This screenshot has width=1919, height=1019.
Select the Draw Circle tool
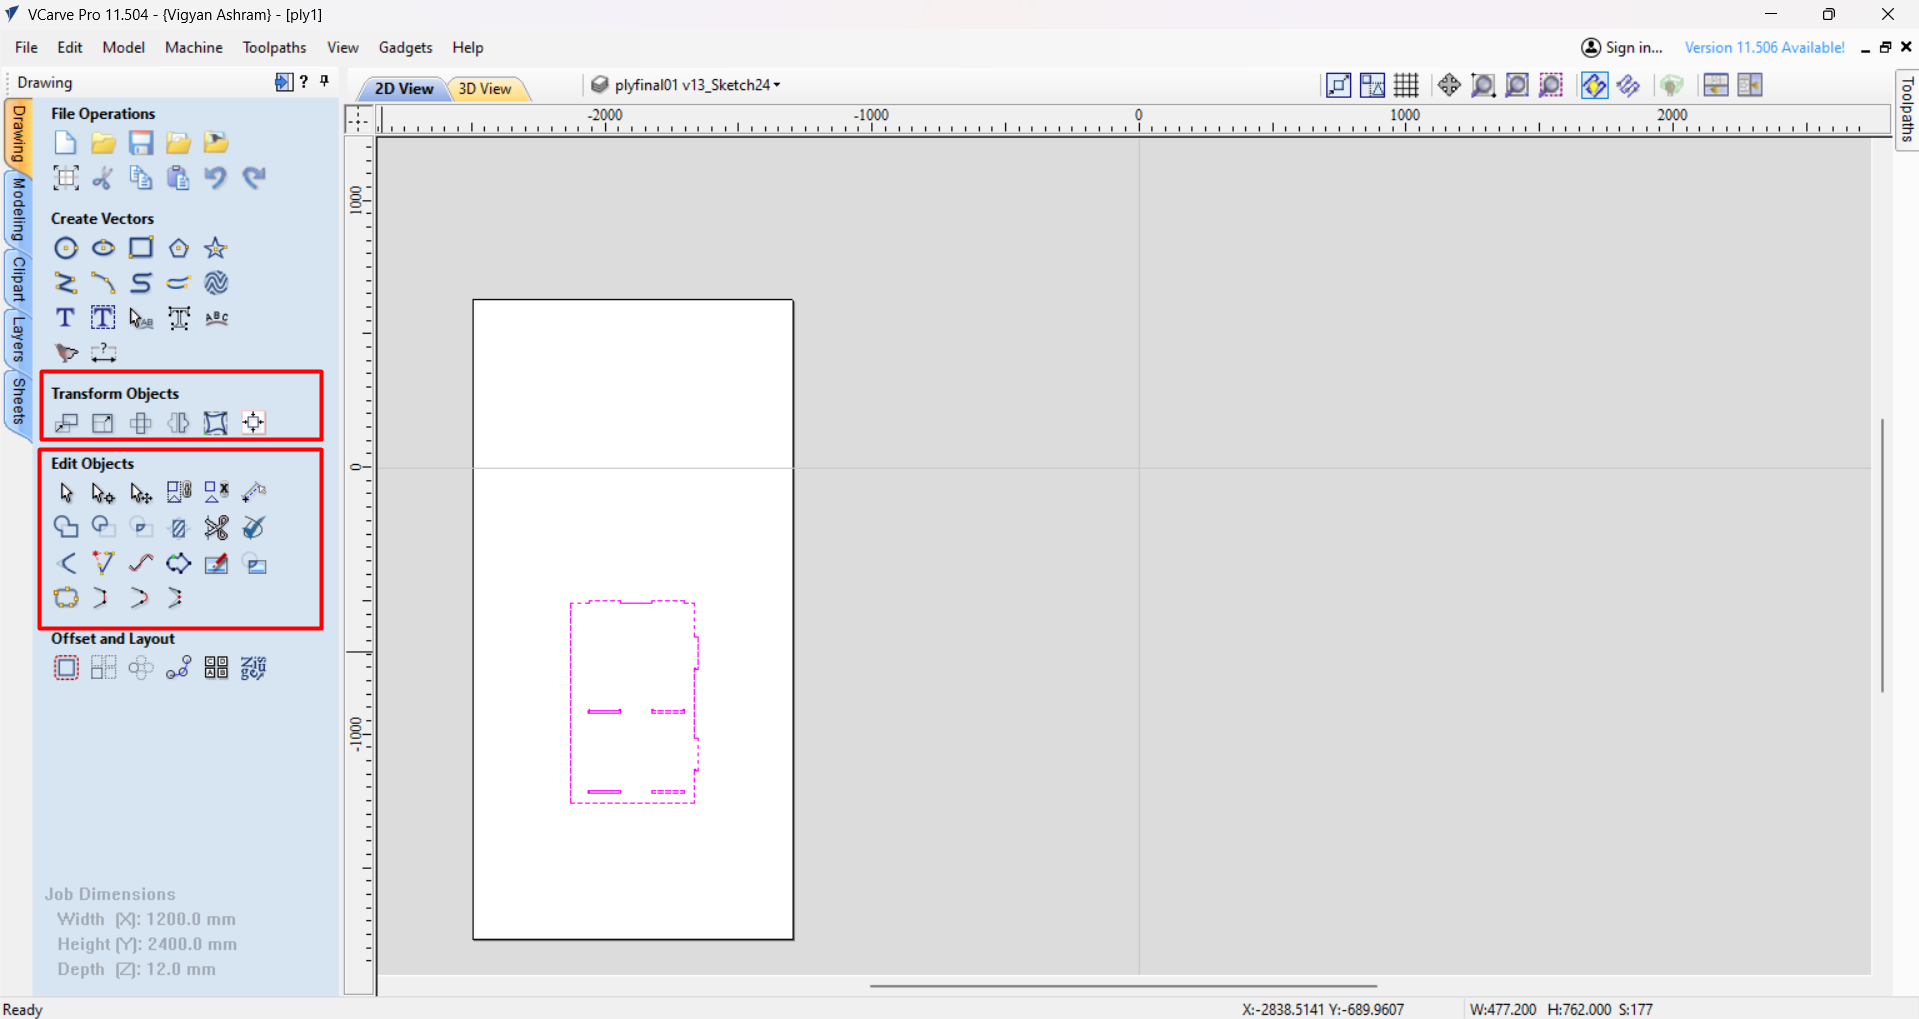tap(66, 248)
